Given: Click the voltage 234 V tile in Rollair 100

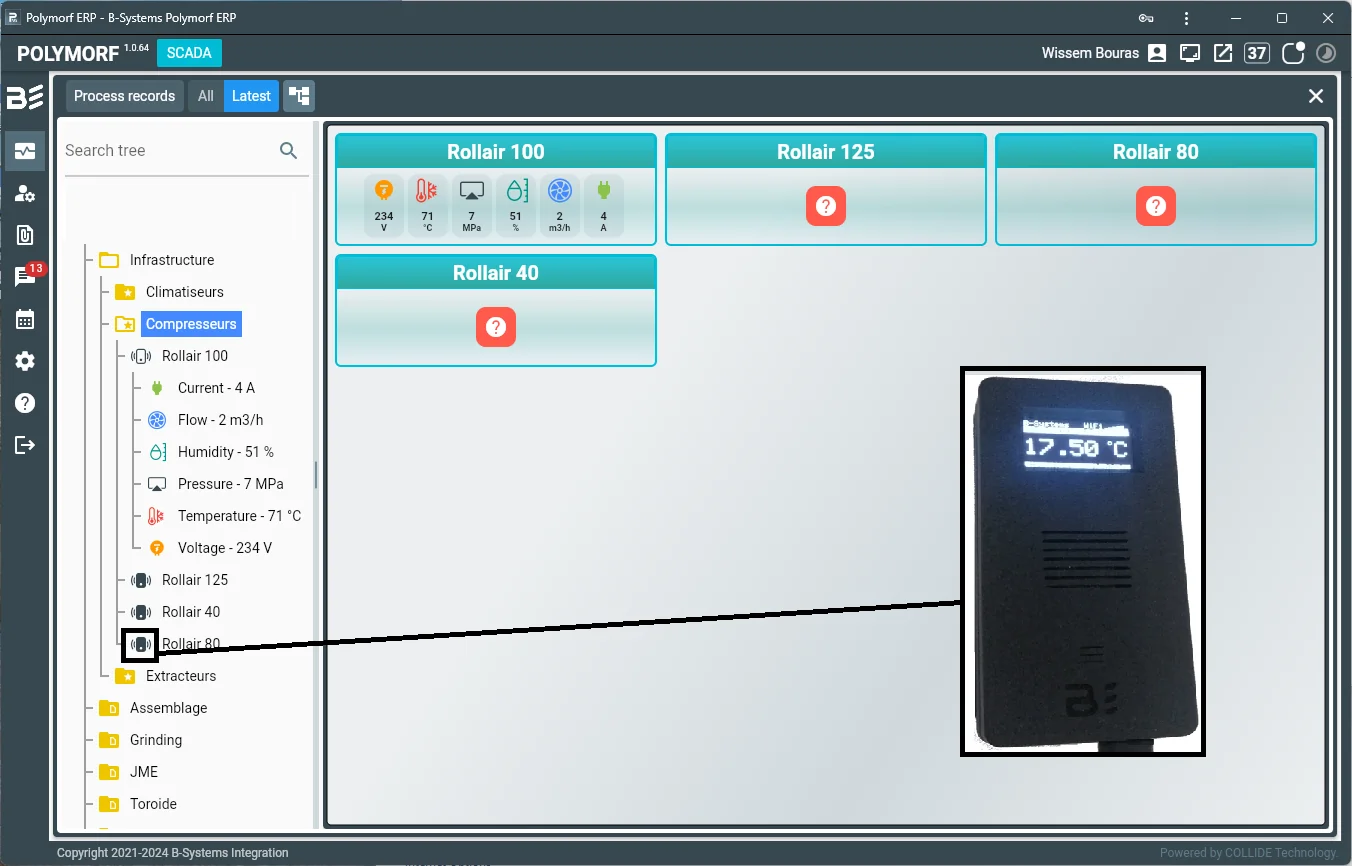Looking at the screenshot, I should (x=384, y=206).
